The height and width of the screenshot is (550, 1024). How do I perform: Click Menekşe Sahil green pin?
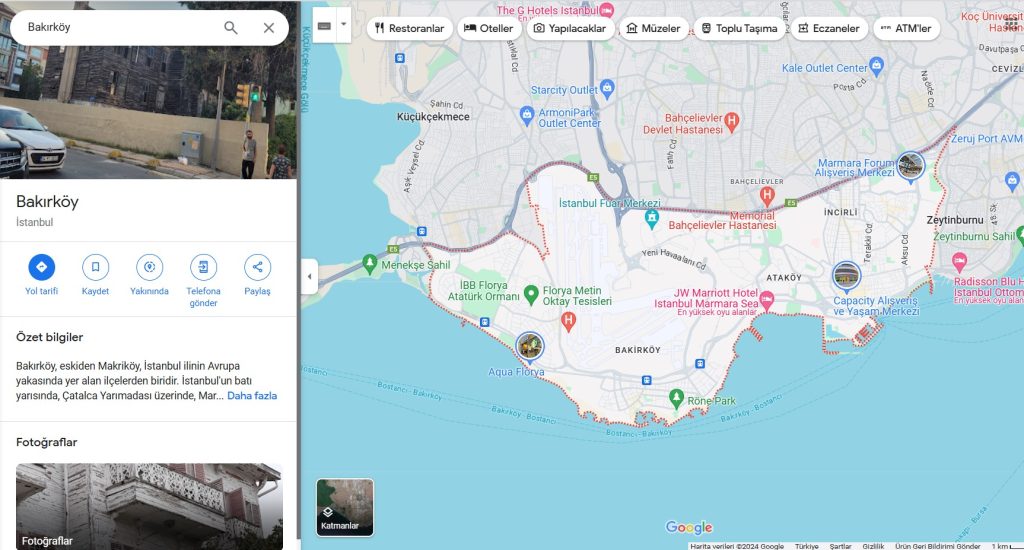370,263
